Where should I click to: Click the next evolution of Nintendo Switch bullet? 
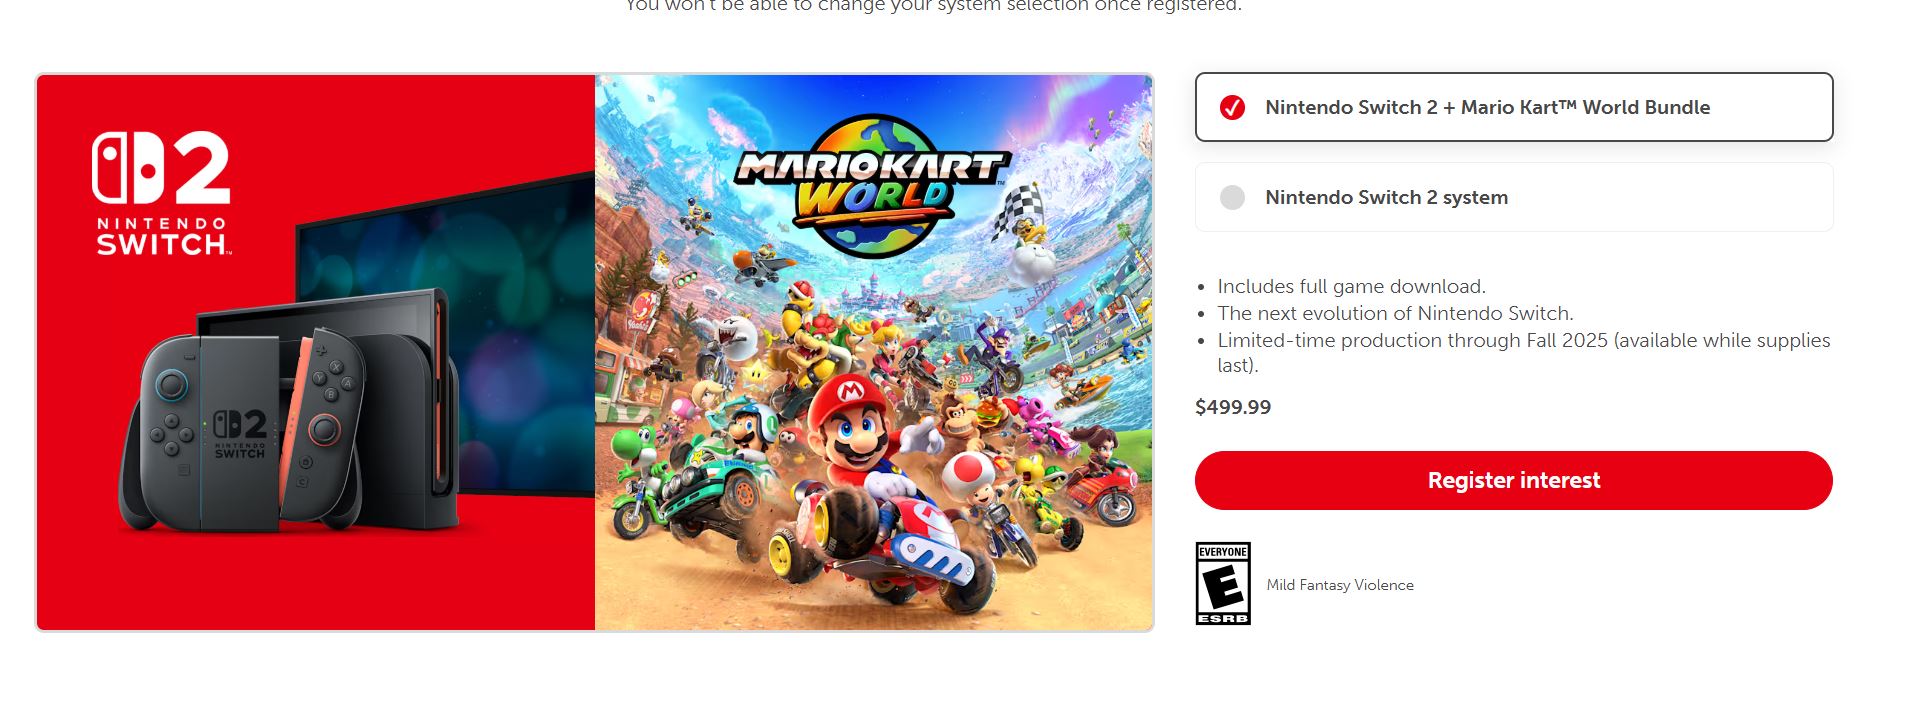click(1395, 313)
